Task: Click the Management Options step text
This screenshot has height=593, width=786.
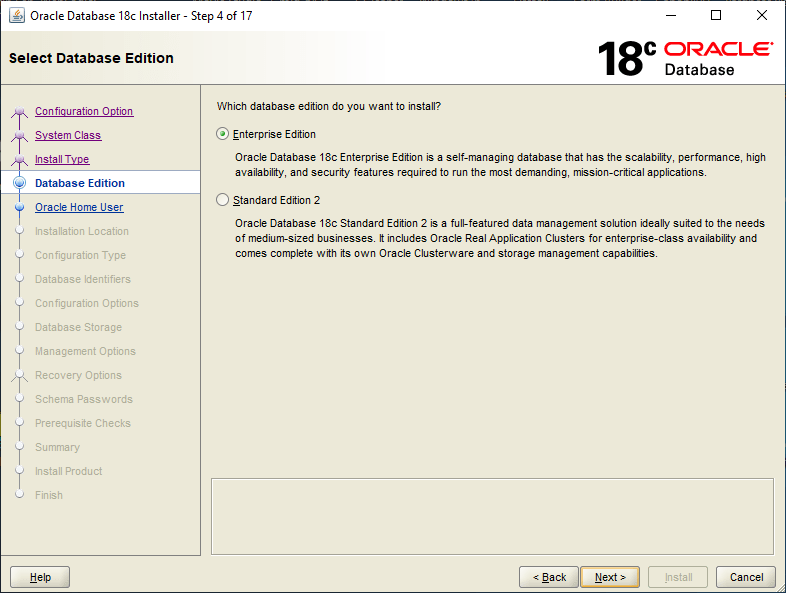Action: [x=85, y=351]
